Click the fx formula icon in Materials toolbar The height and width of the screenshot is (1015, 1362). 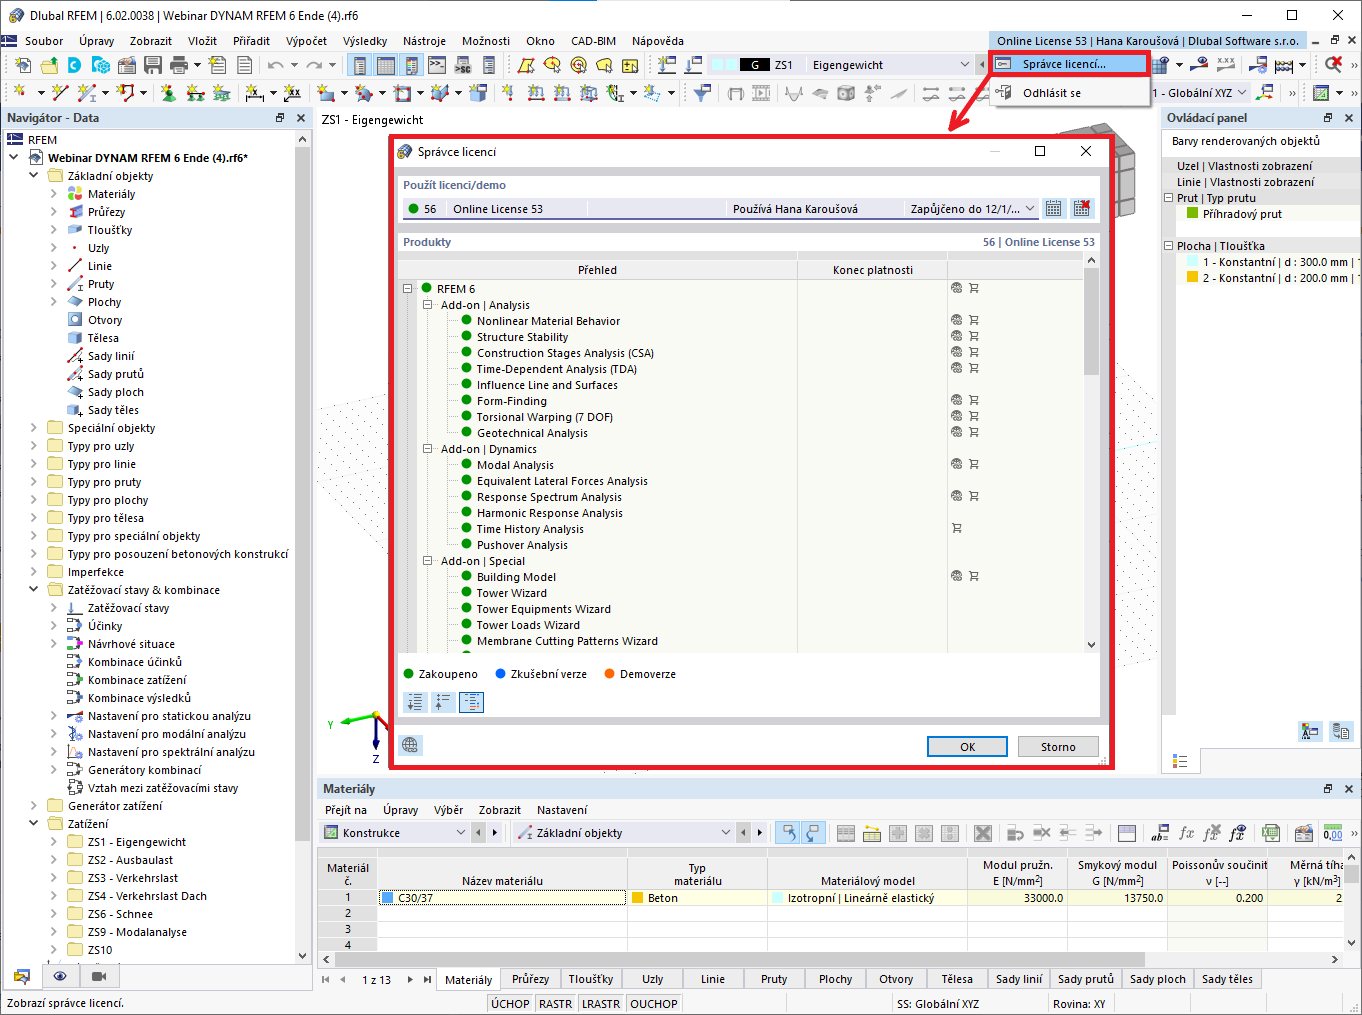coord(1186,833)
